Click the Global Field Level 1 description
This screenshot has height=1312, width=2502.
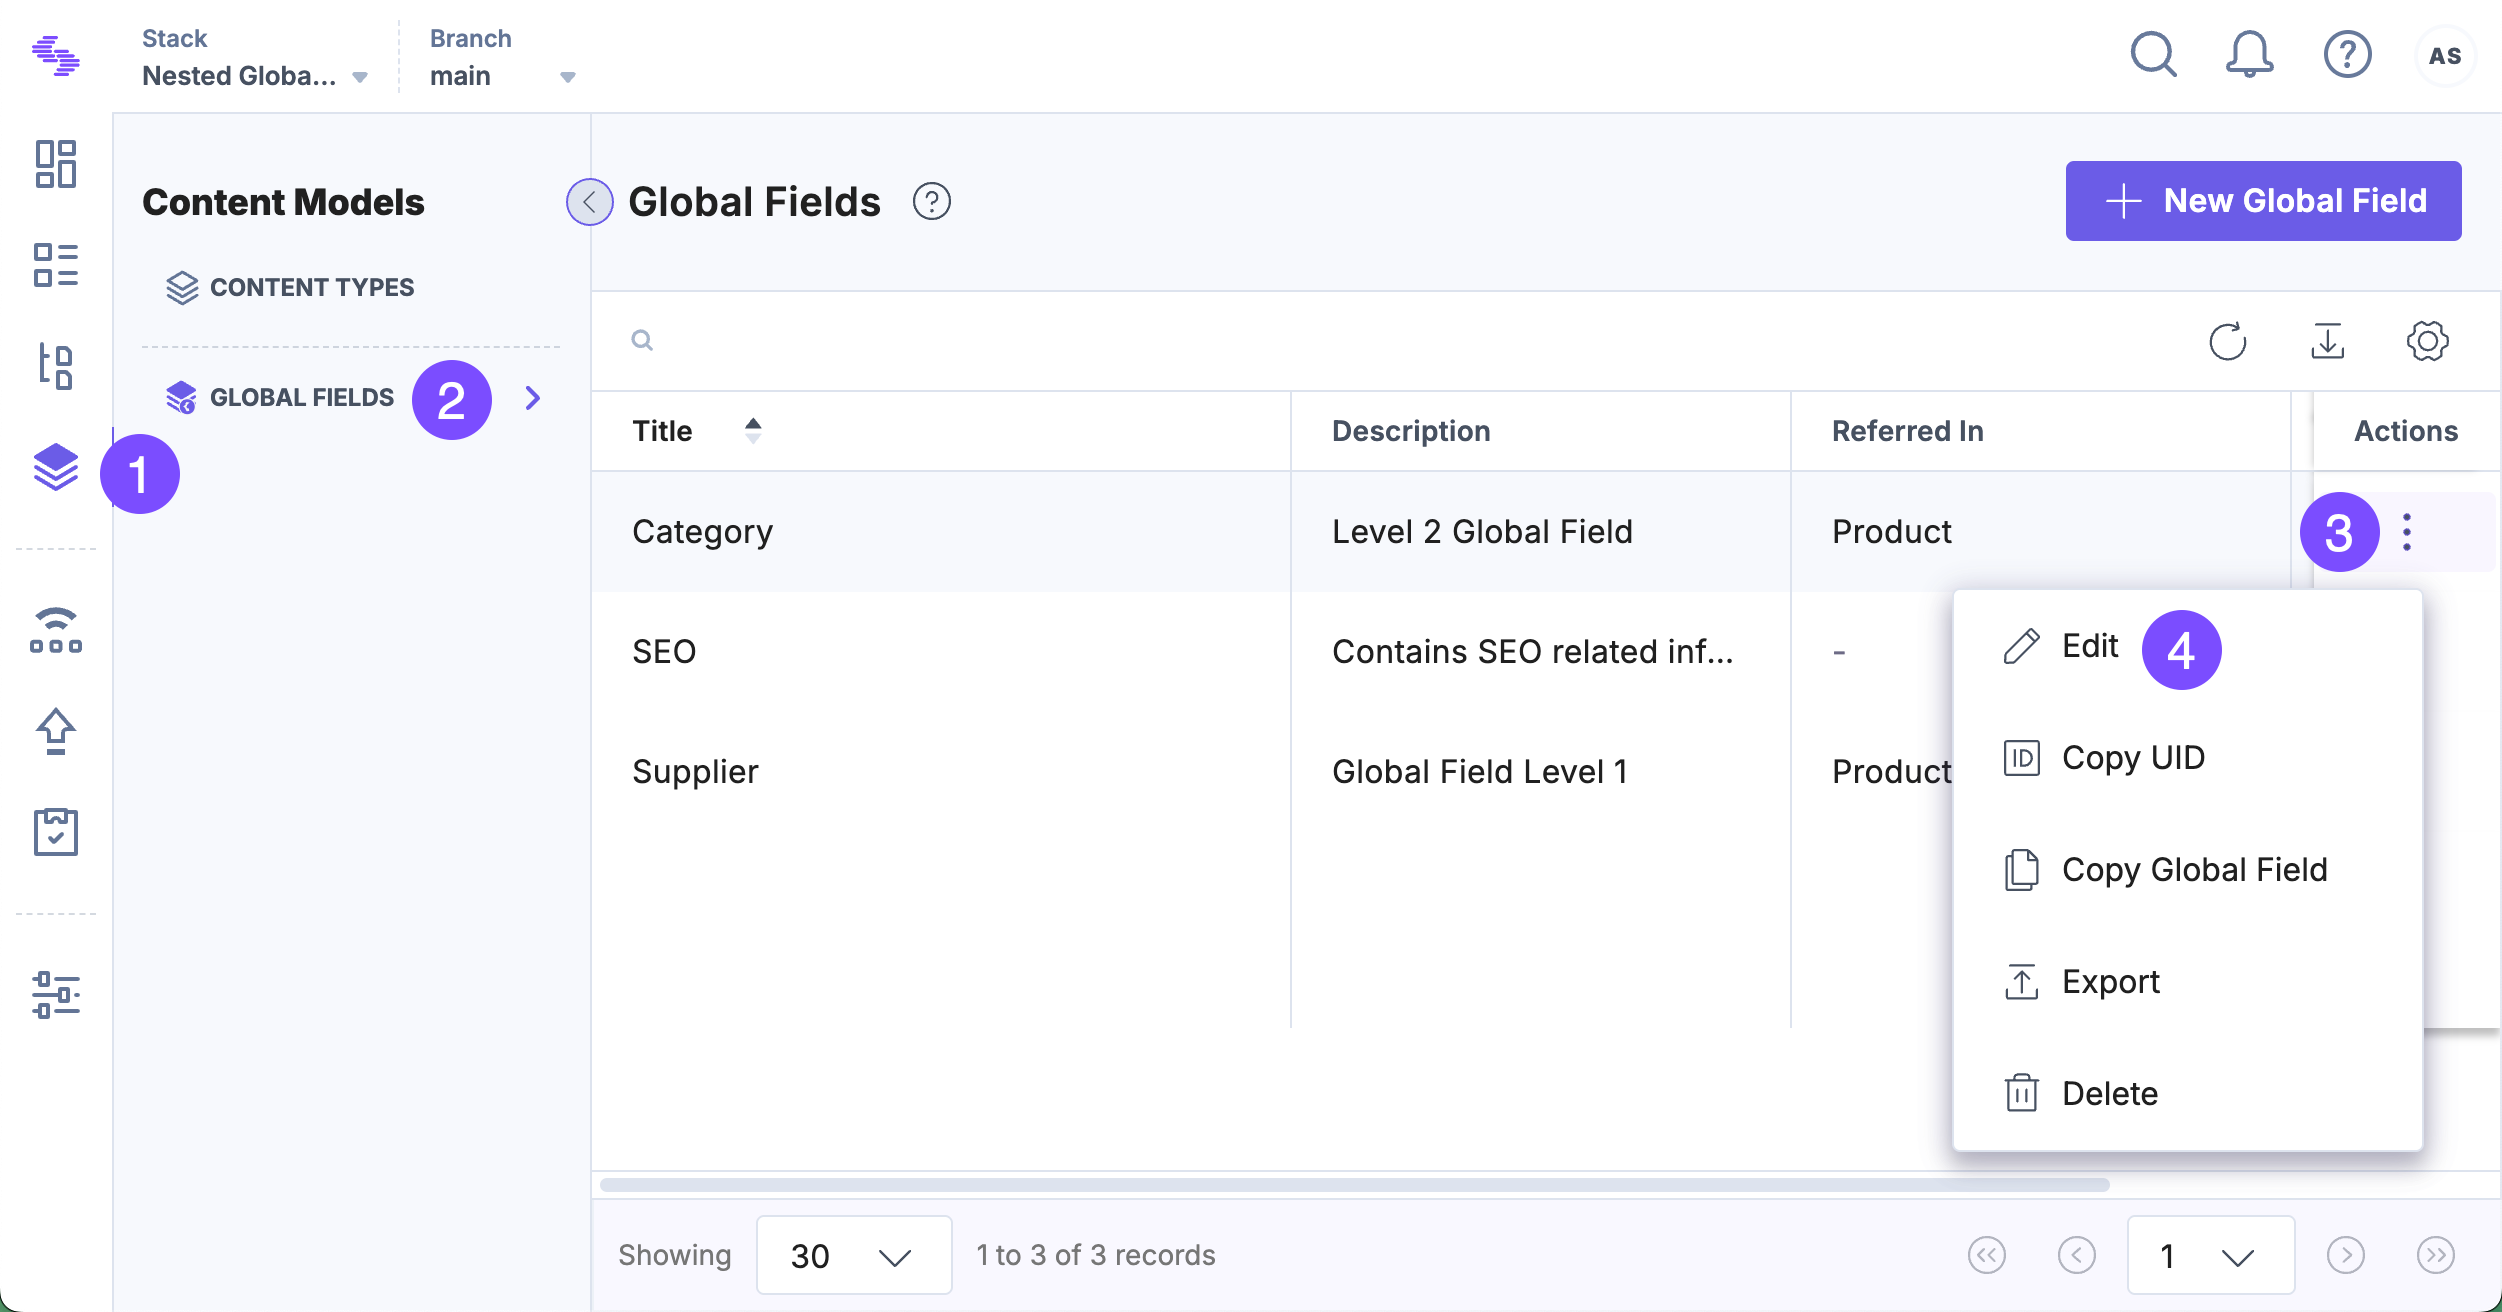click(1480, 772)
